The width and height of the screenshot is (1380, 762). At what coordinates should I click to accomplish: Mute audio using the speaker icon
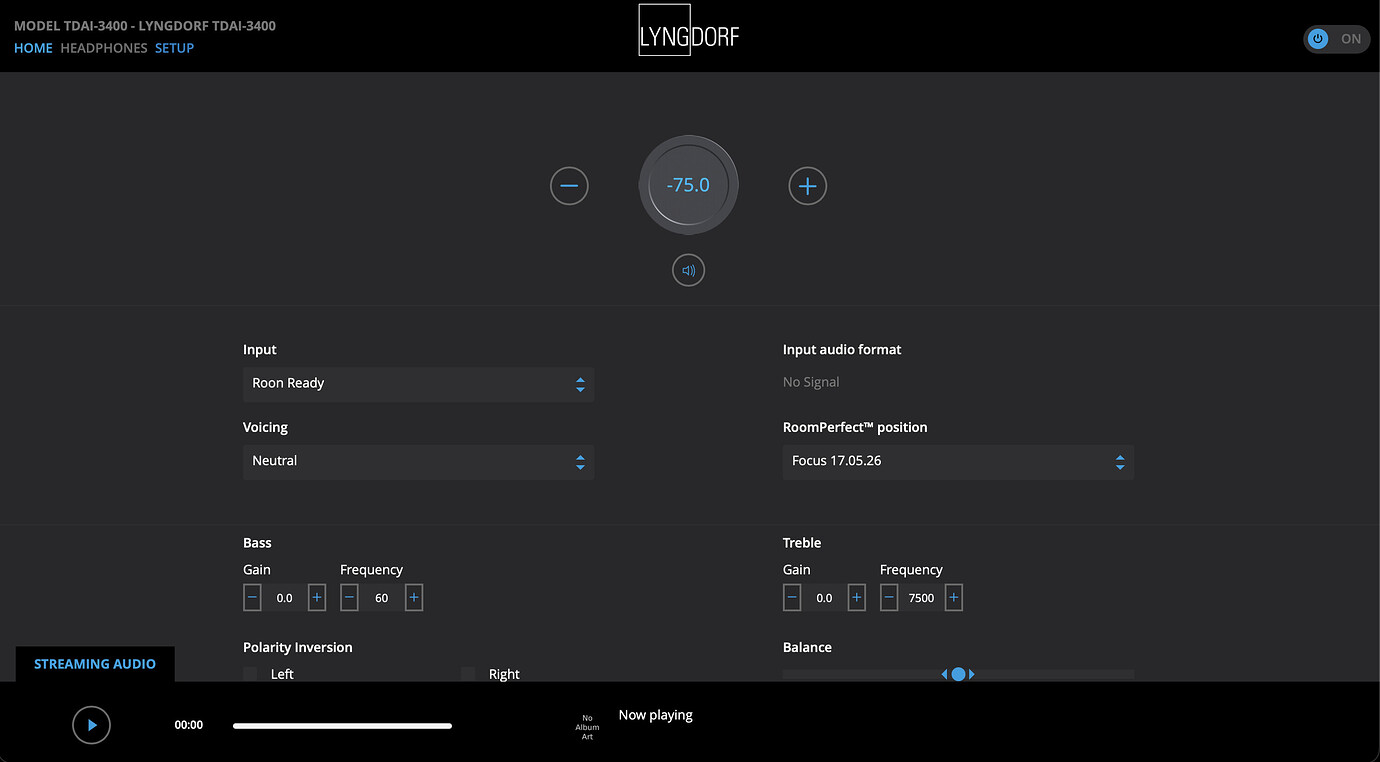pyautogui.click(x=688, y=270)
